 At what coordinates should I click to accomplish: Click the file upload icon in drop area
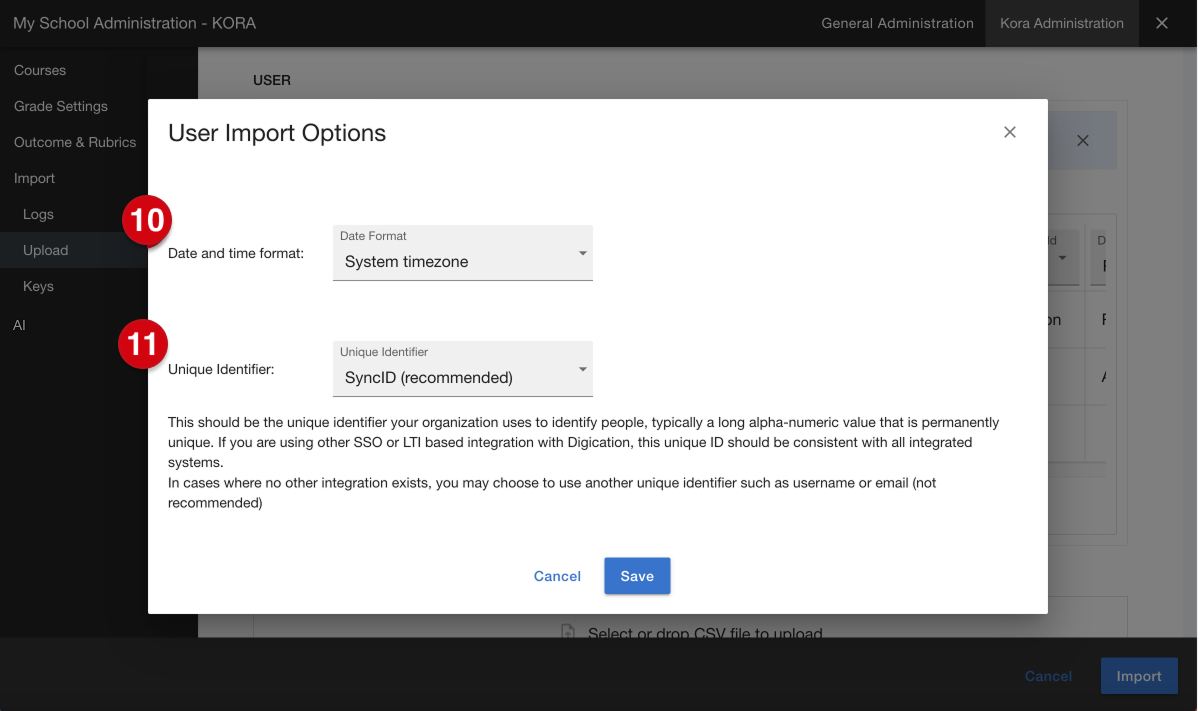pyautogui.click(x=568, y=632)
